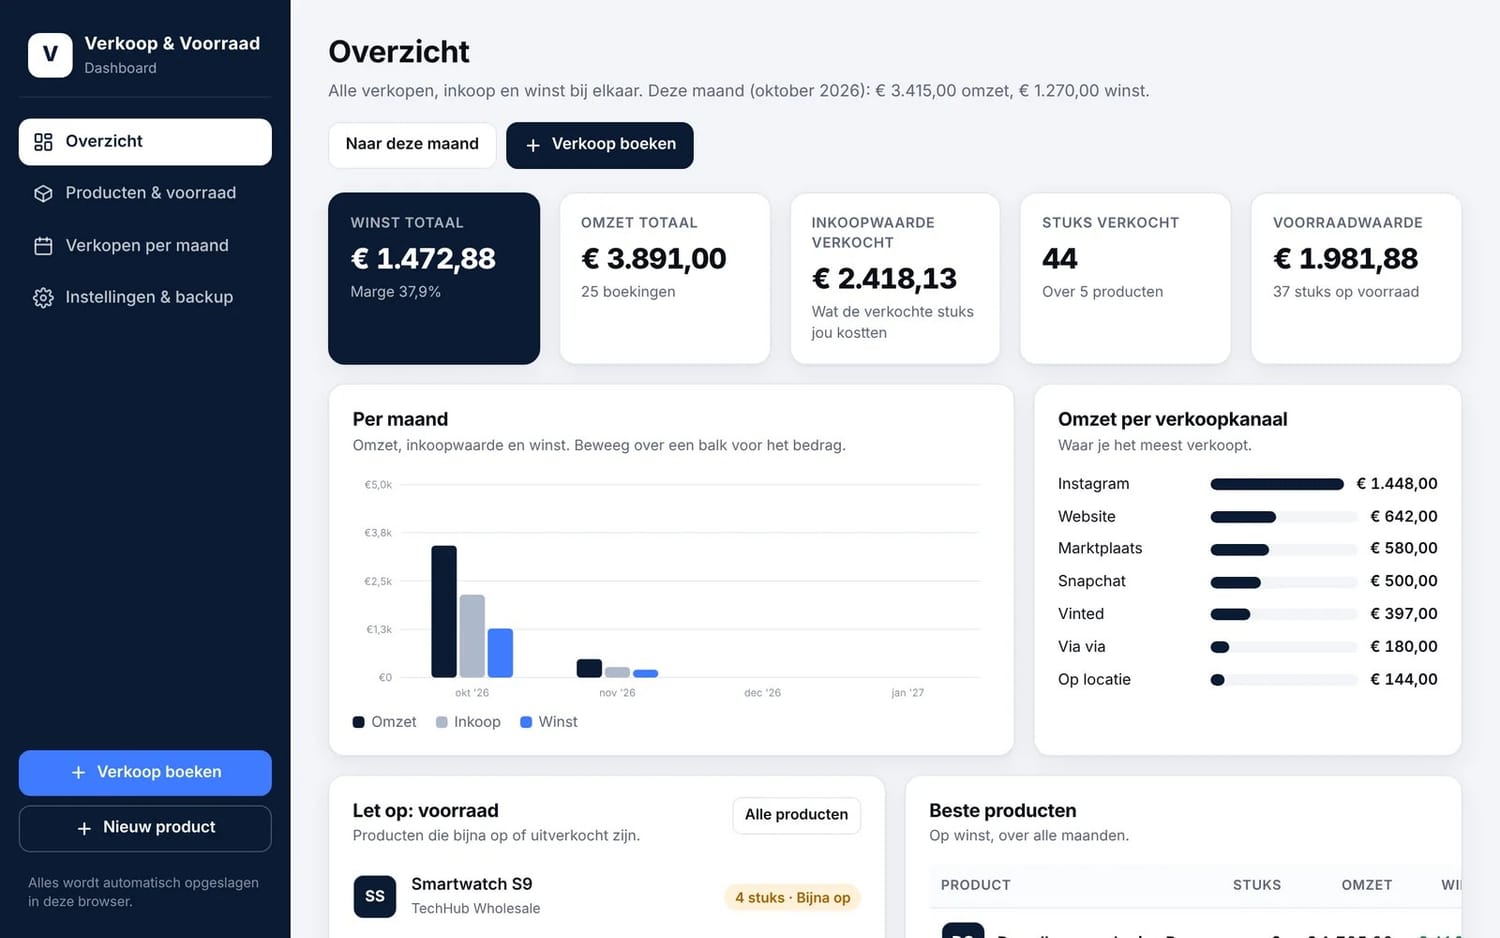Click the okt '26 Winst bar
1500x938 pixels.
500,653
